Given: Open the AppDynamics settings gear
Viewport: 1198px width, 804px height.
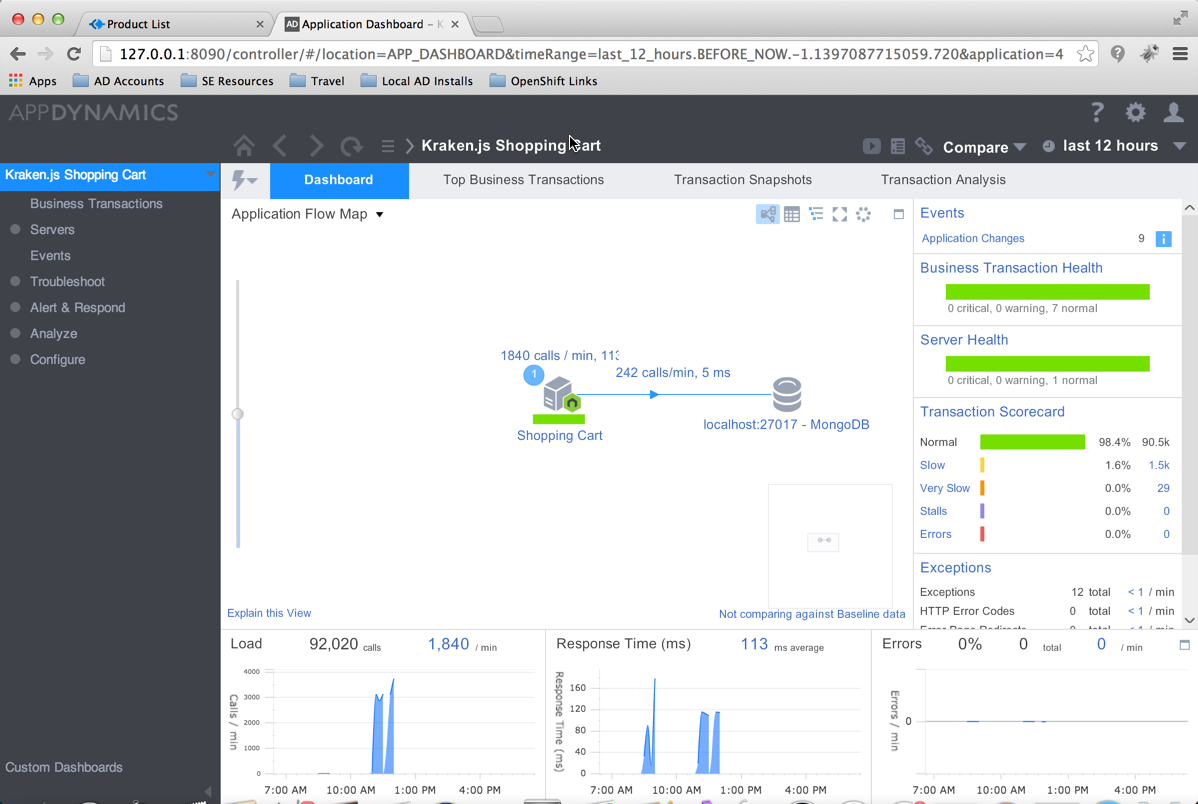Looking at the screenshot, I should tap(1135, 112).
